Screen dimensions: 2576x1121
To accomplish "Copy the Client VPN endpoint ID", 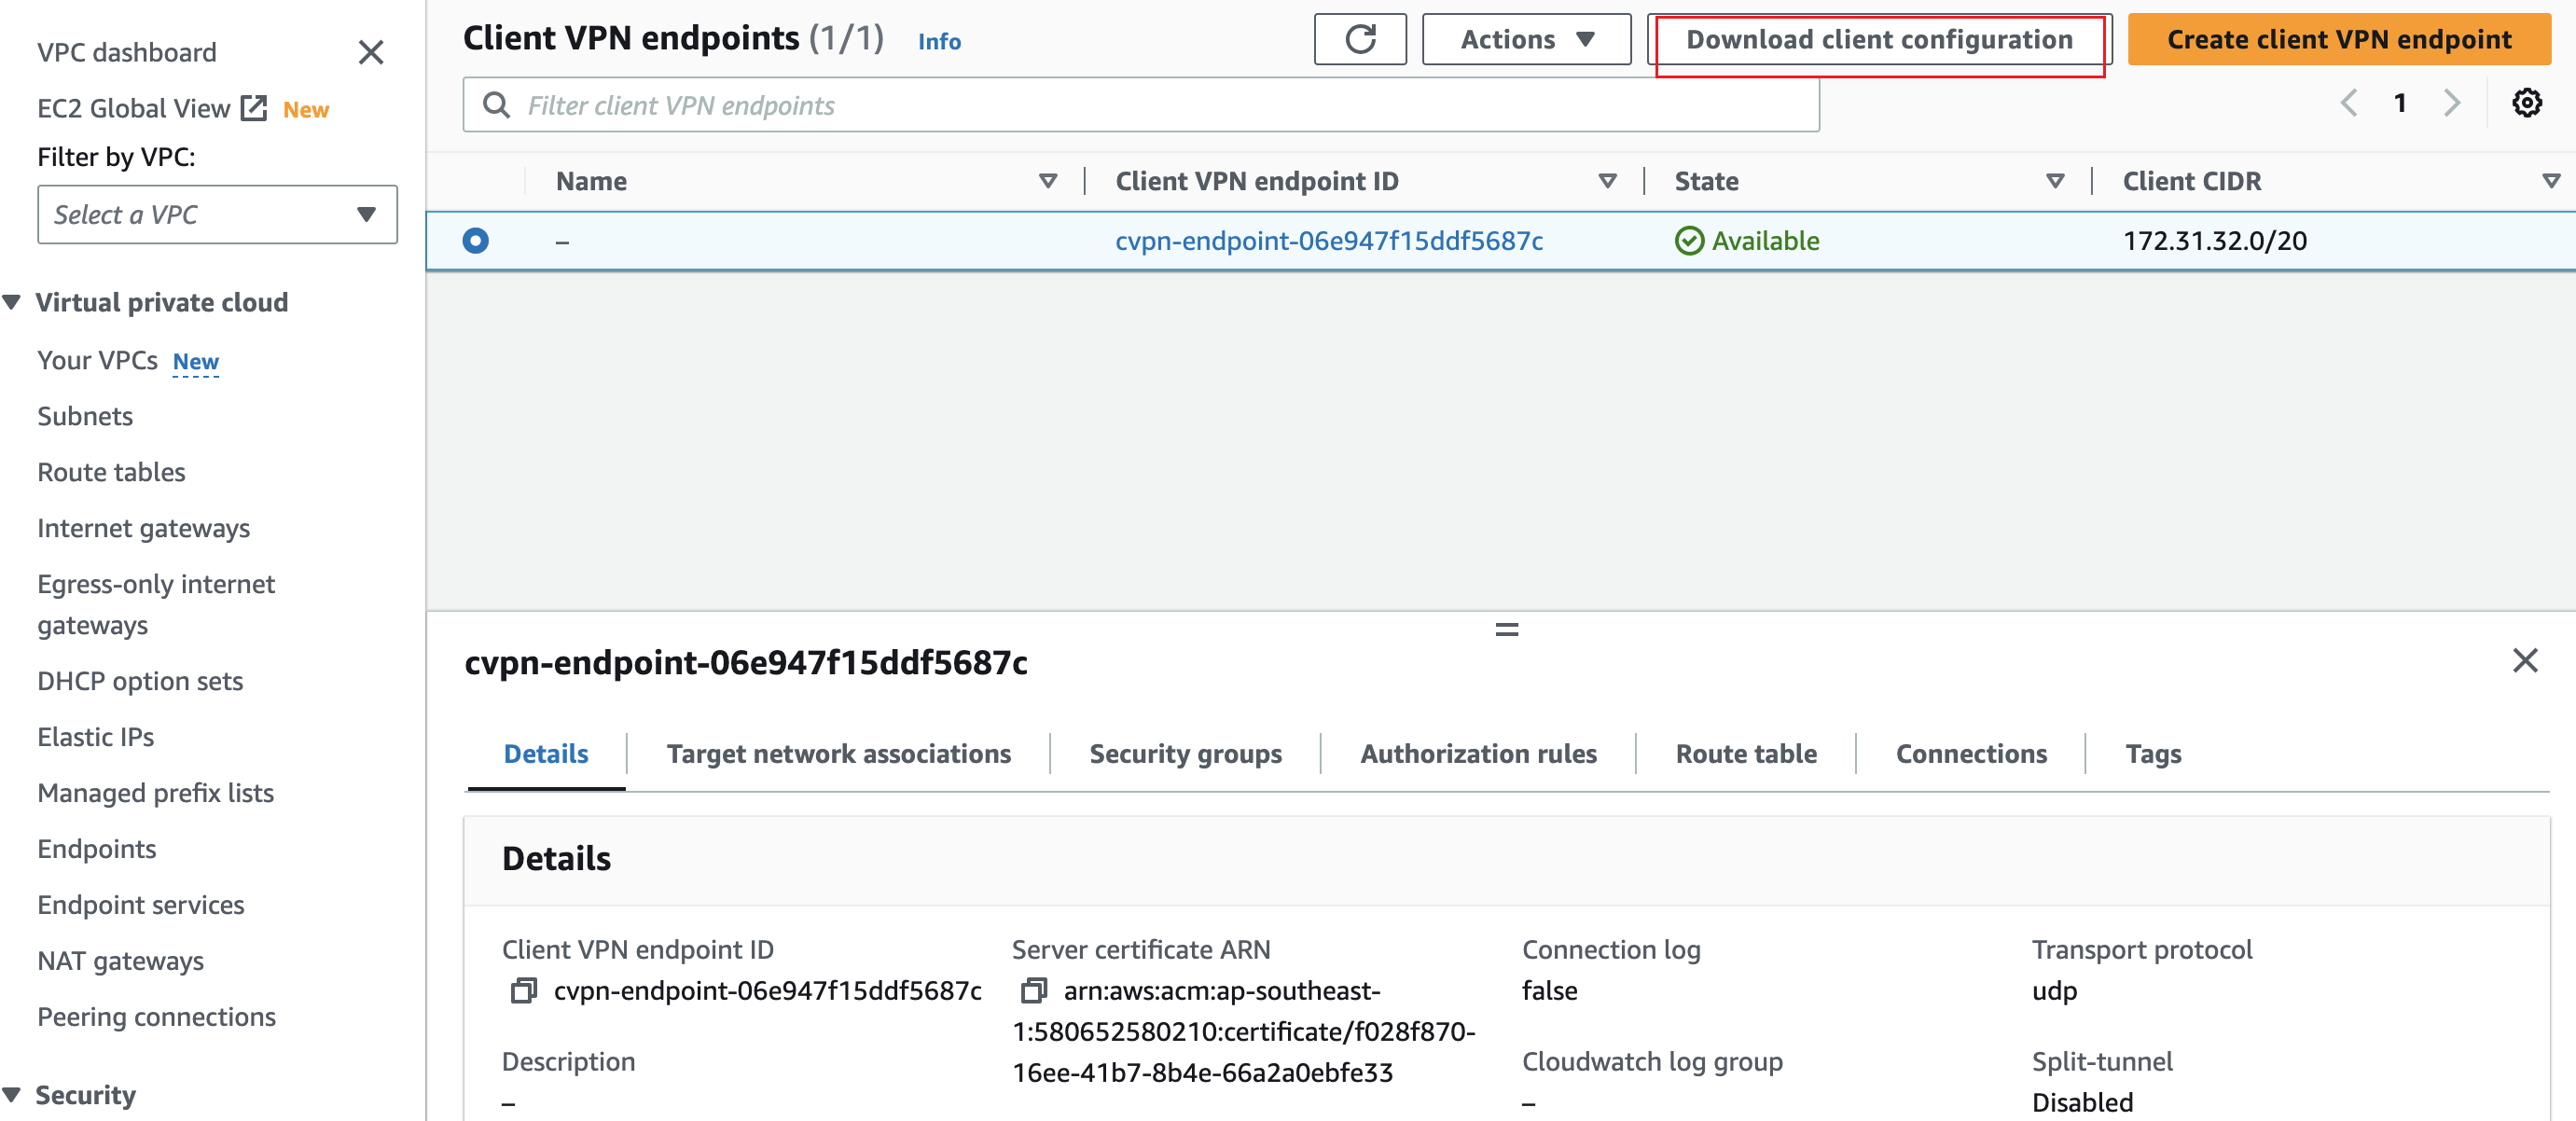I will (x=522, y=992).
